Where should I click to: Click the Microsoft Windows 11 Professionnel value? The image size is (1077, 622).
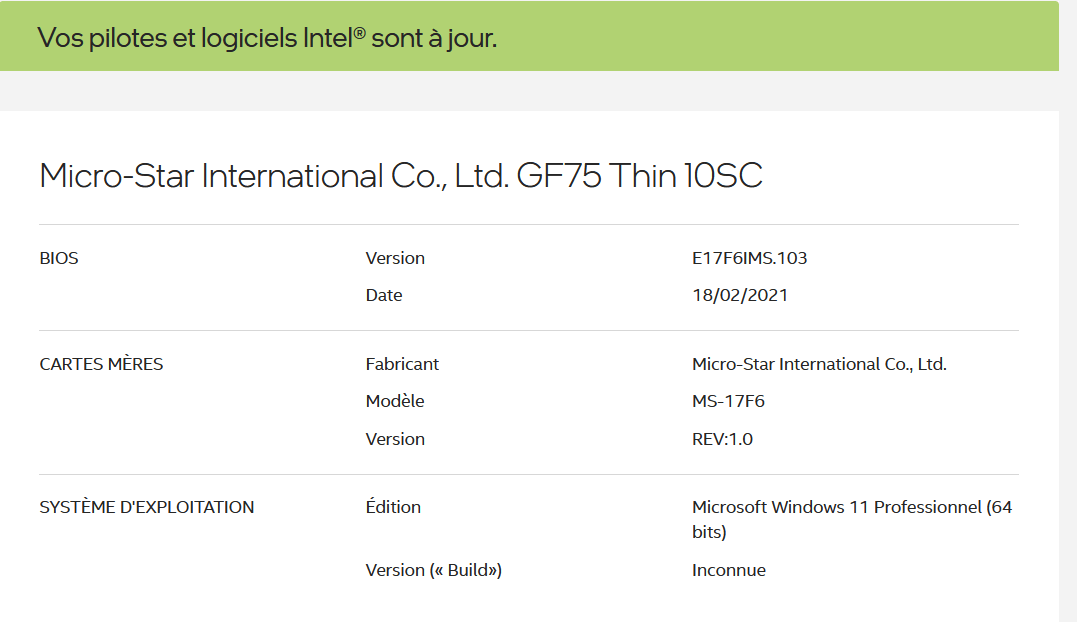[851, 508]
